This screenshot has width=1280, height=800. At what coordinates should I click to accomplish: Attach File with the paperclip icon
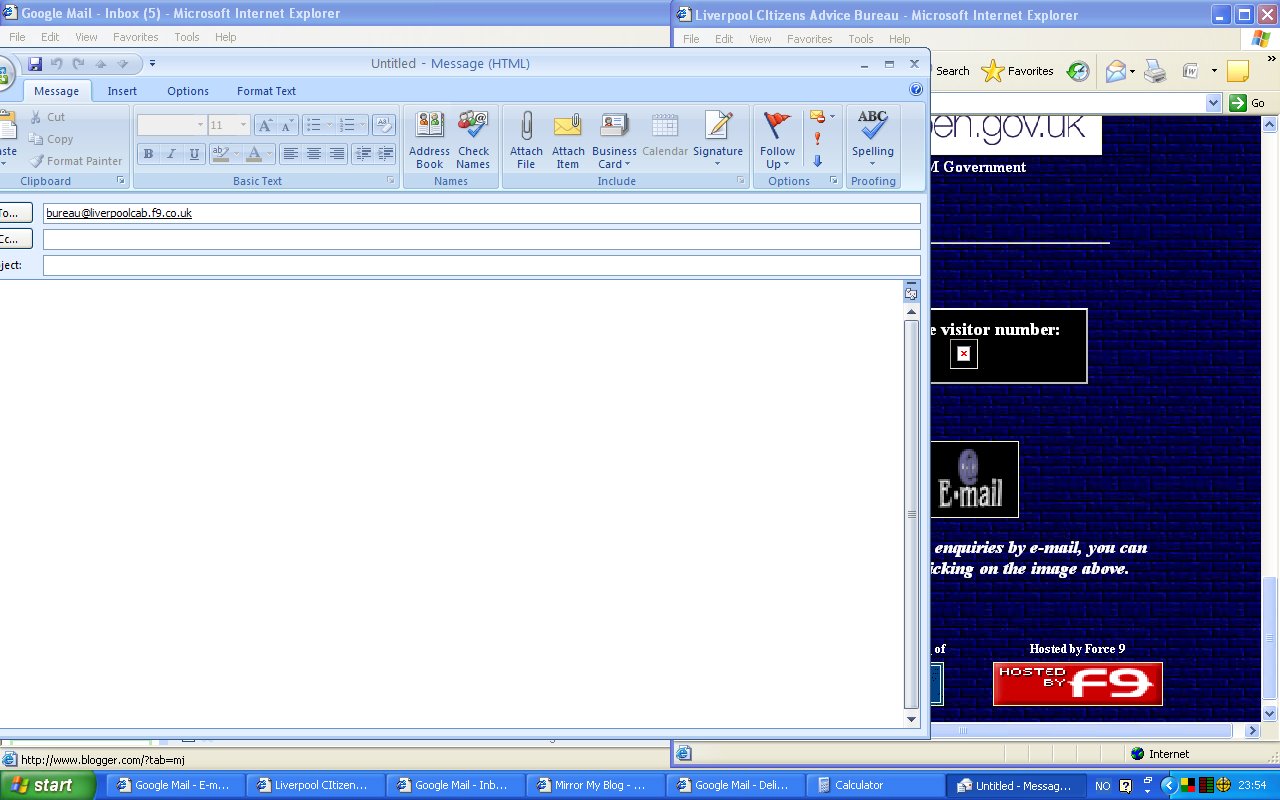[526, 141]
